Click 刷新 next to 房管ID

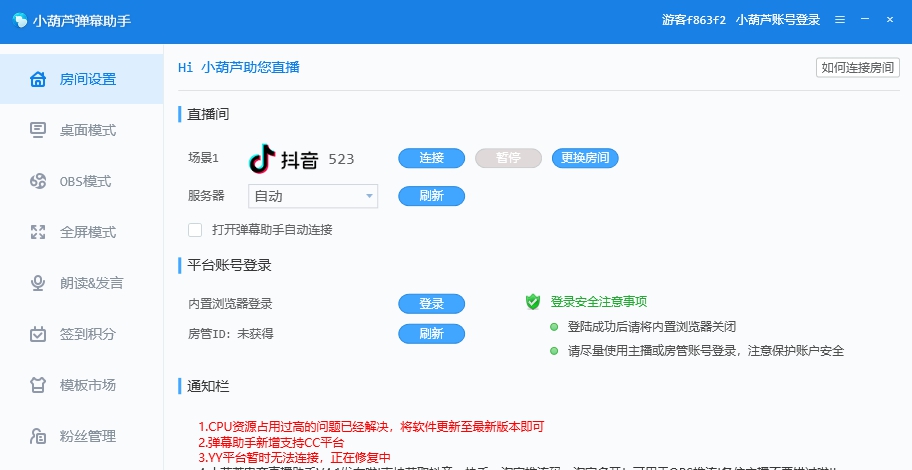click(x=432, y=334)
